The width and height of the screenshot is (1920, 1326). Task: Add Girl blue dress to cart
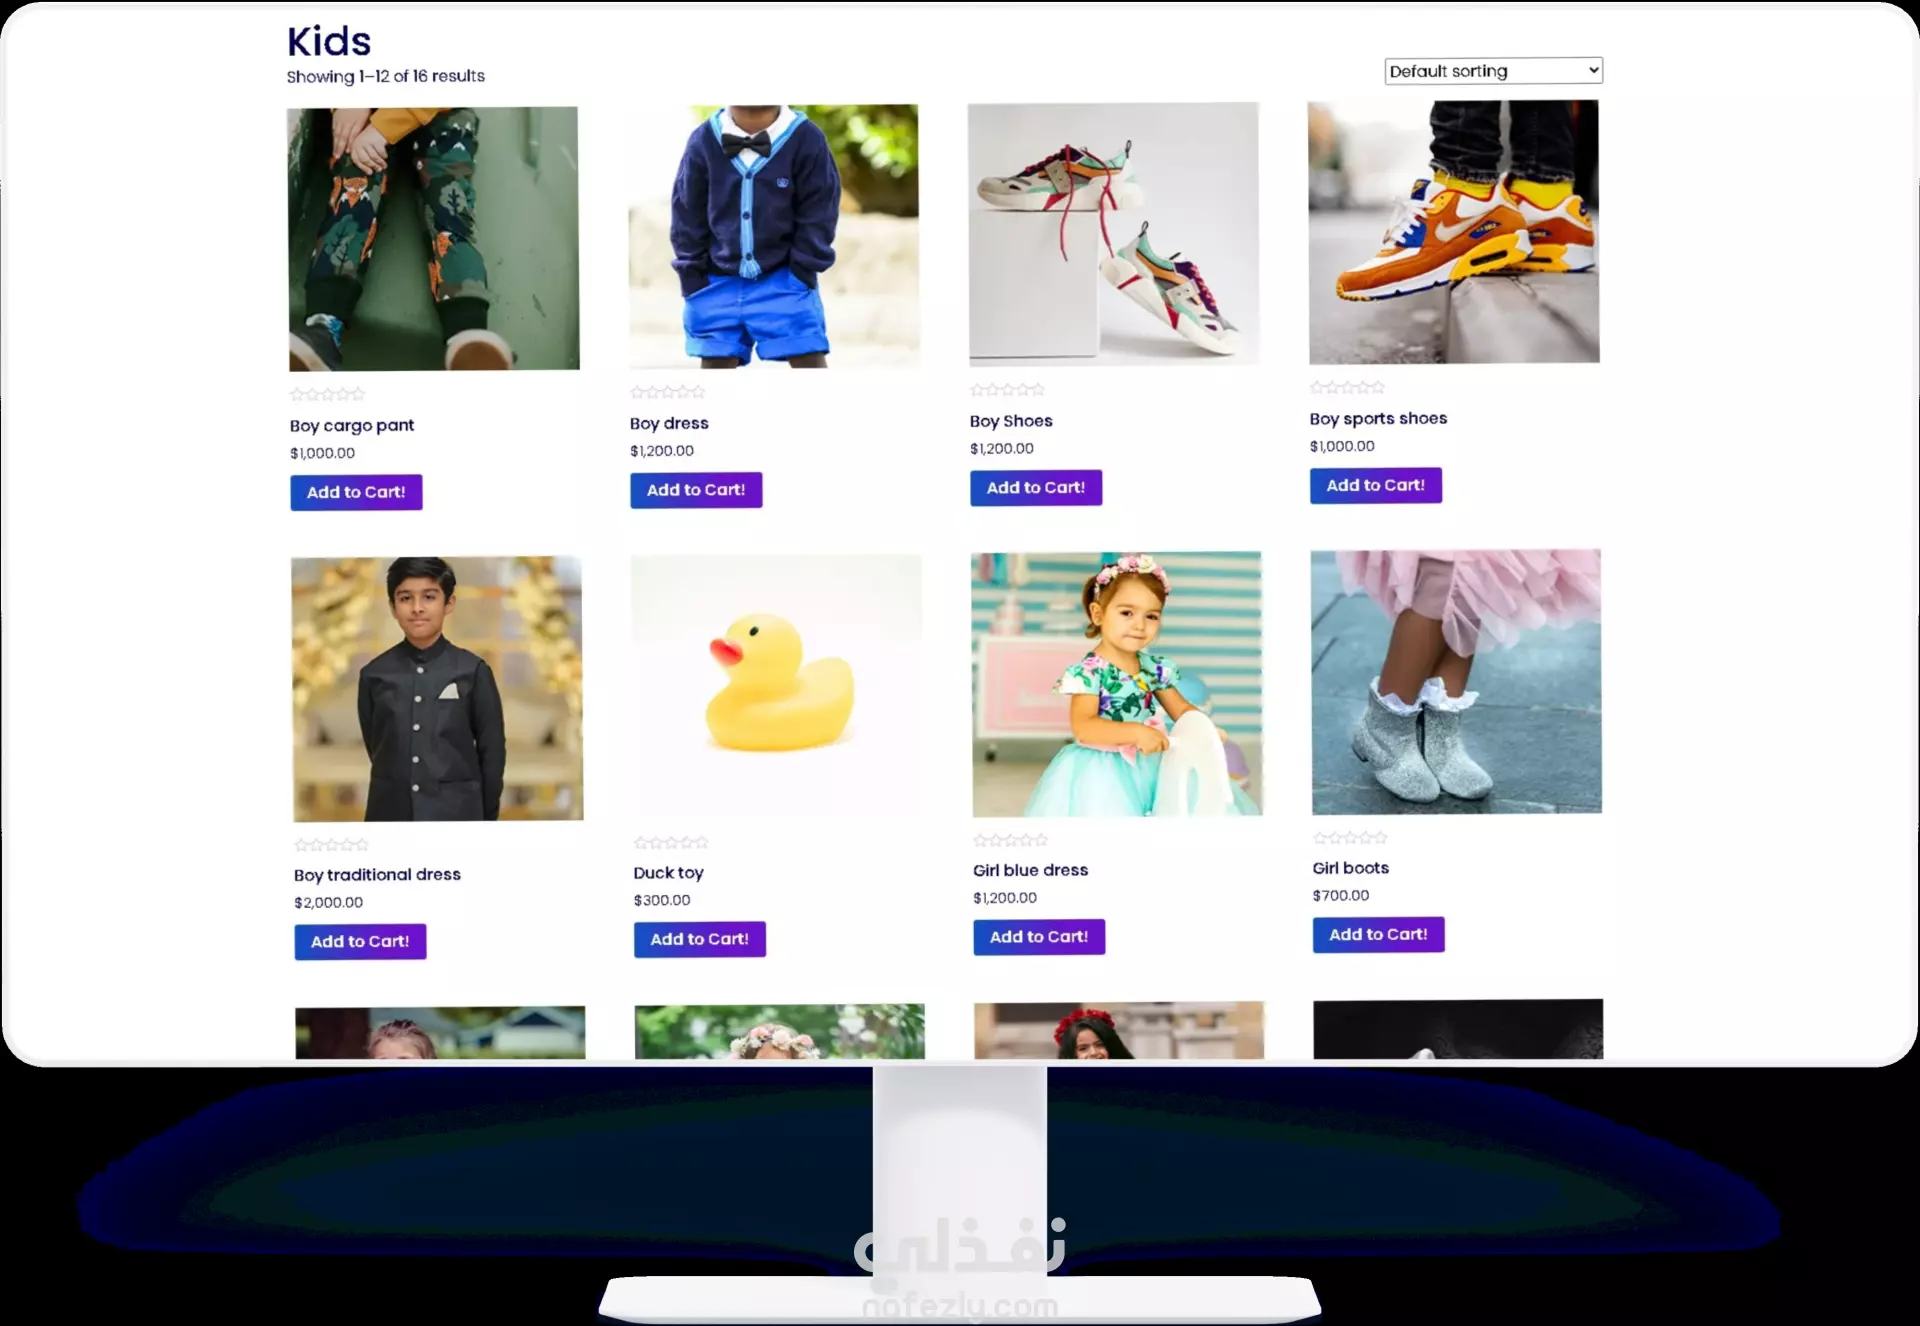[x=1039, y=937]
